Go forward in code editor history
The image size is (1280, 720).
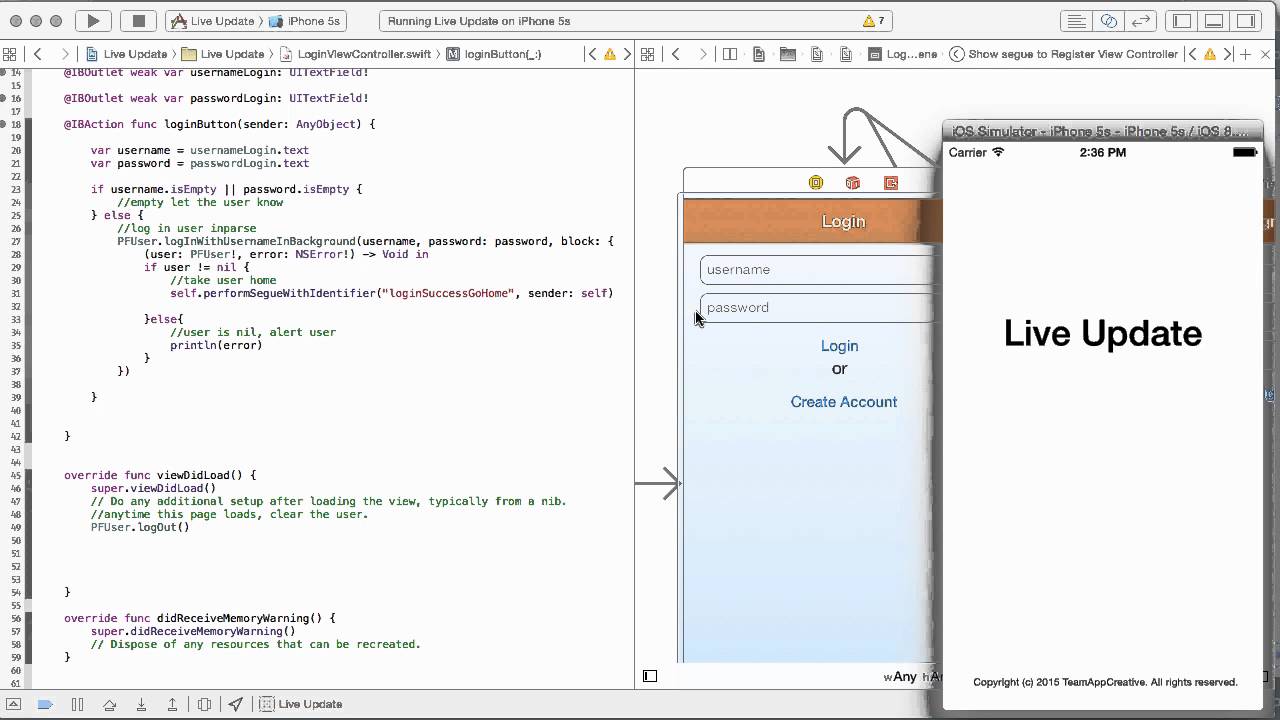(65, 54)
